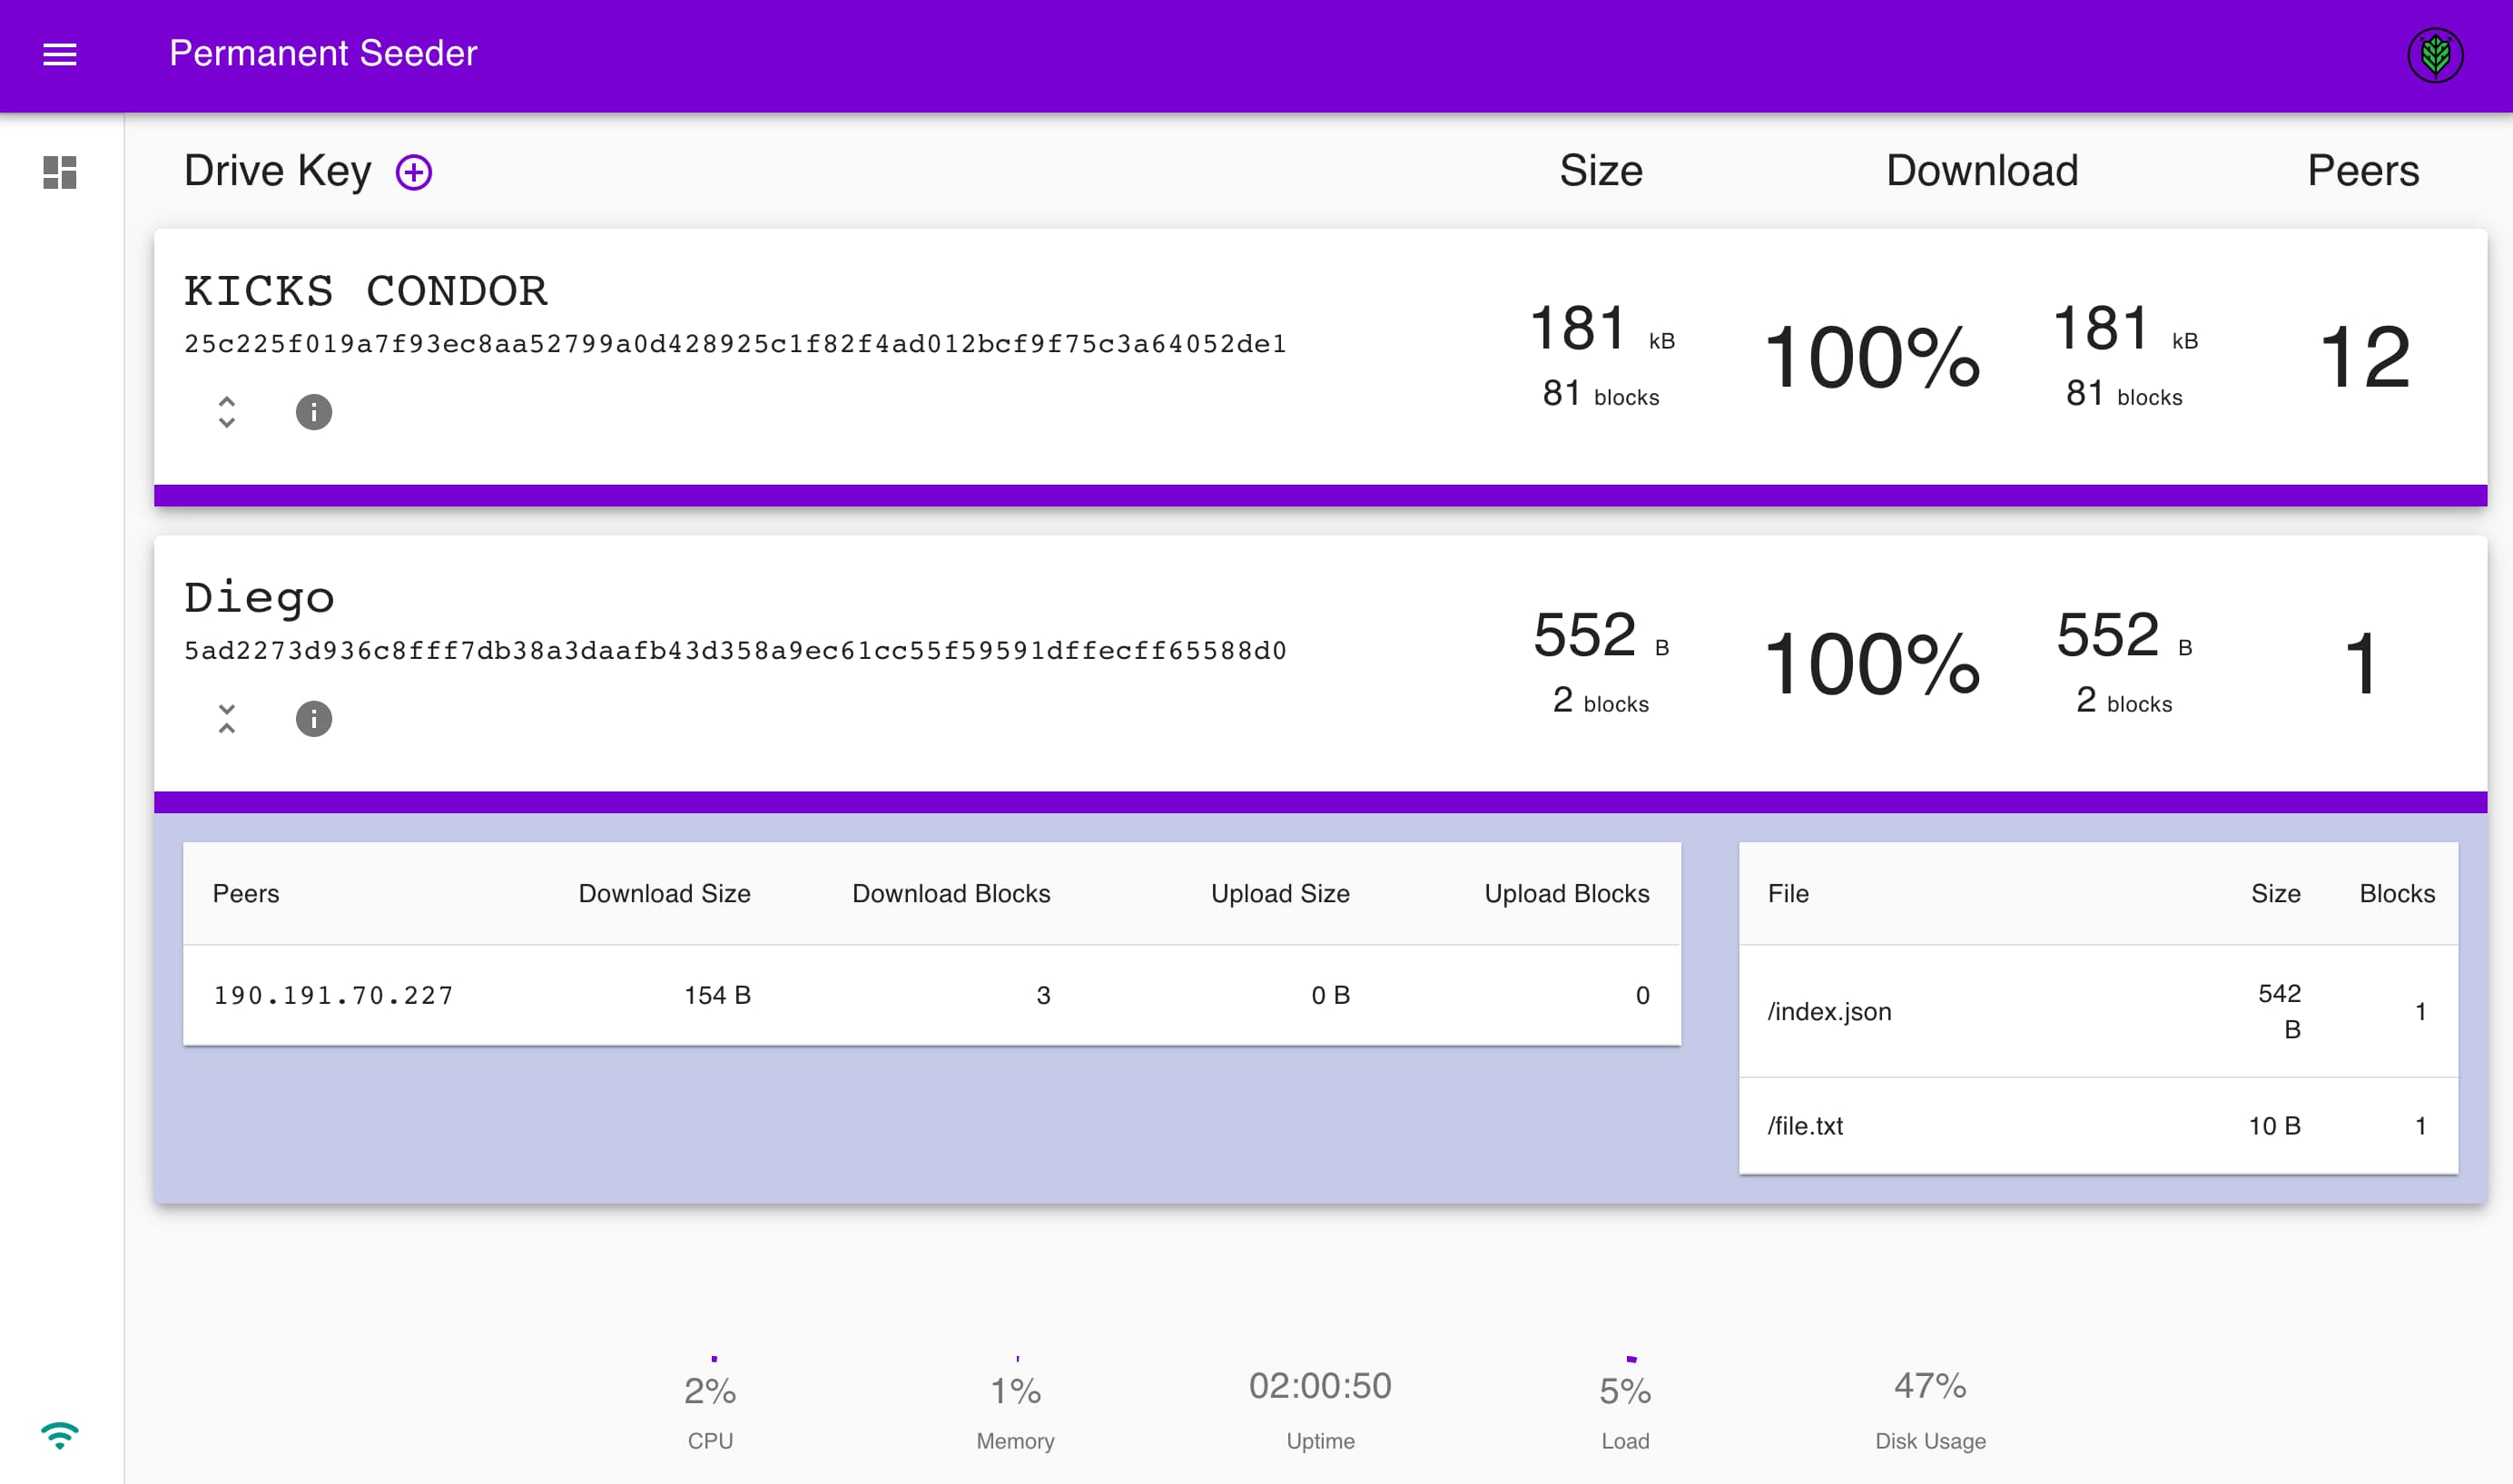Click the wifi connection status icon
Screen dimensions: 2513x1484
(60, 1435)
